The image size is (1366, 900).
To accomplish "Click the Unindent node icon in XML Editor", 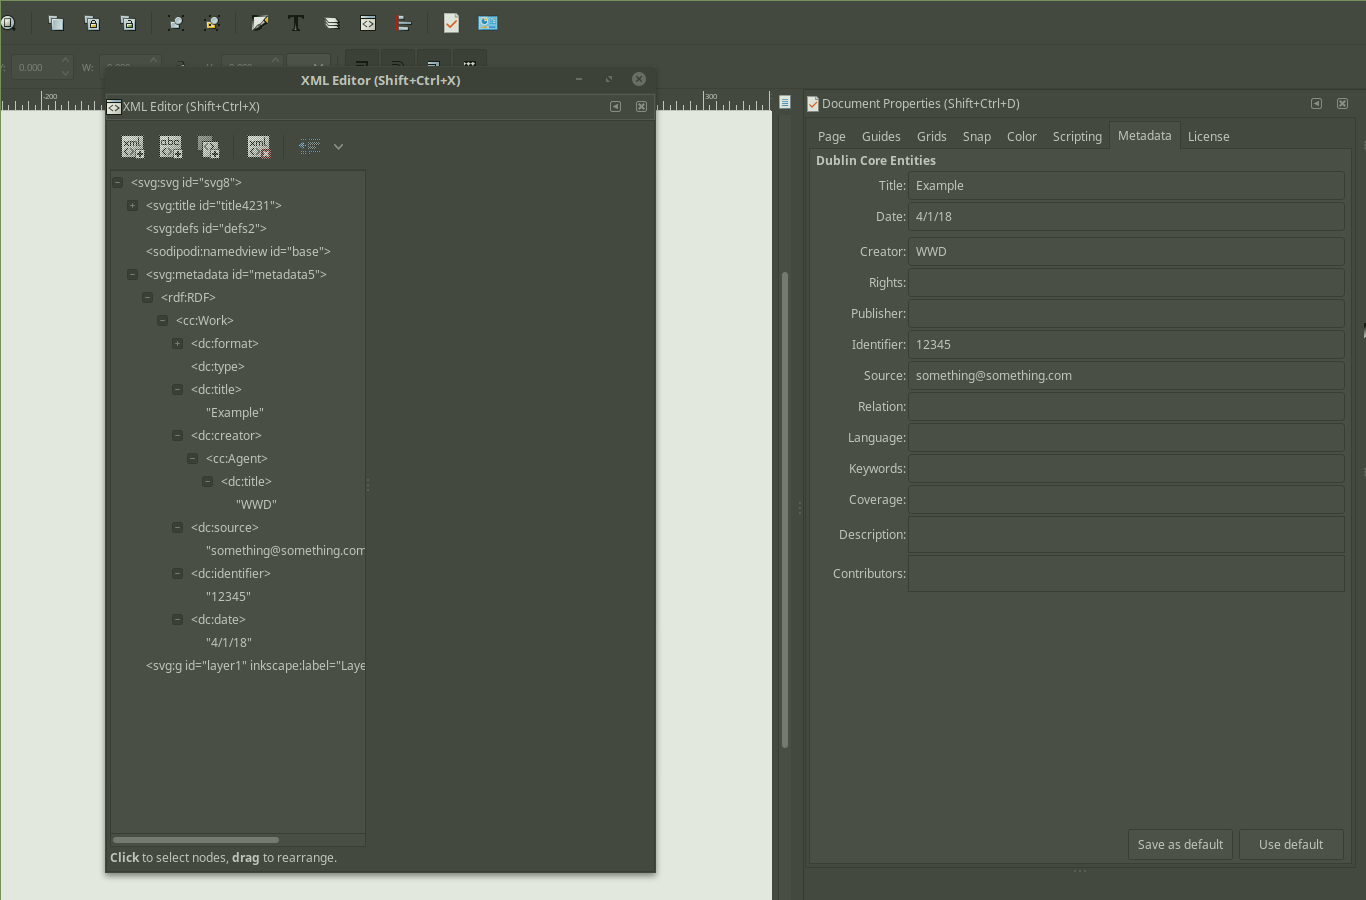I will 310,147.
